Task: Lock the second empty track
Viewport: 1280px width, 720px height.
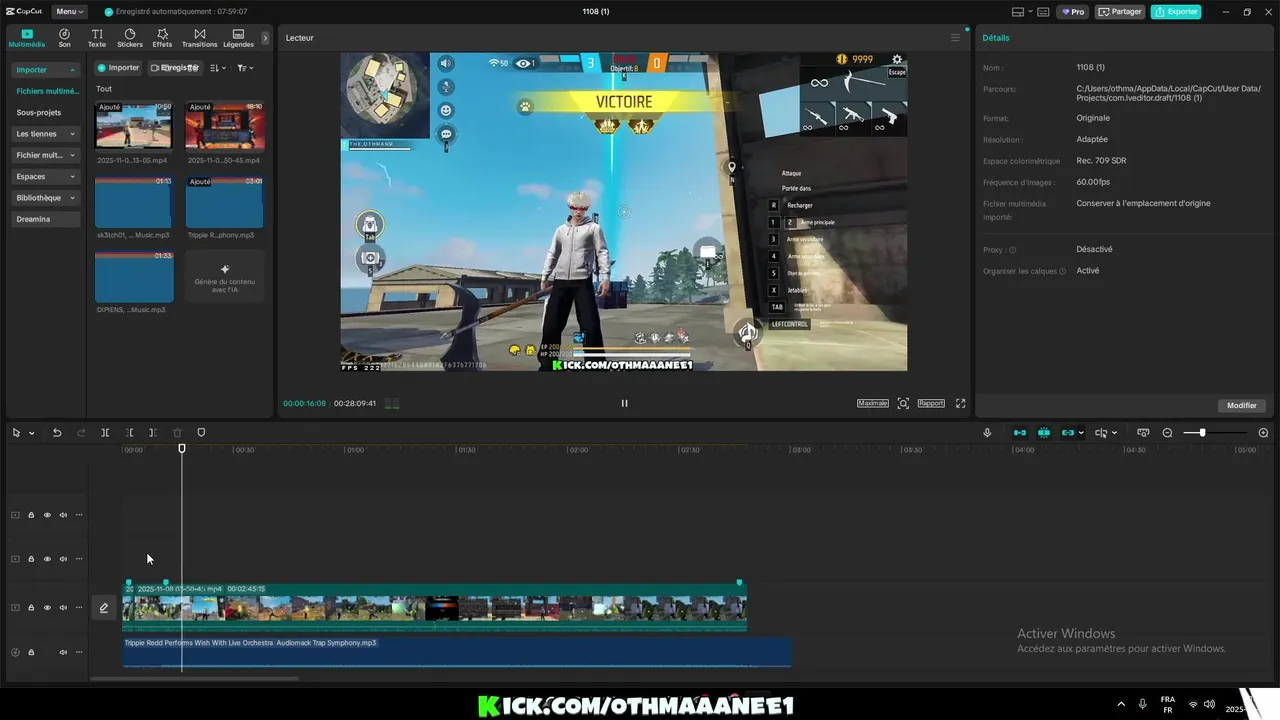Action: click(x=31, y=559)
